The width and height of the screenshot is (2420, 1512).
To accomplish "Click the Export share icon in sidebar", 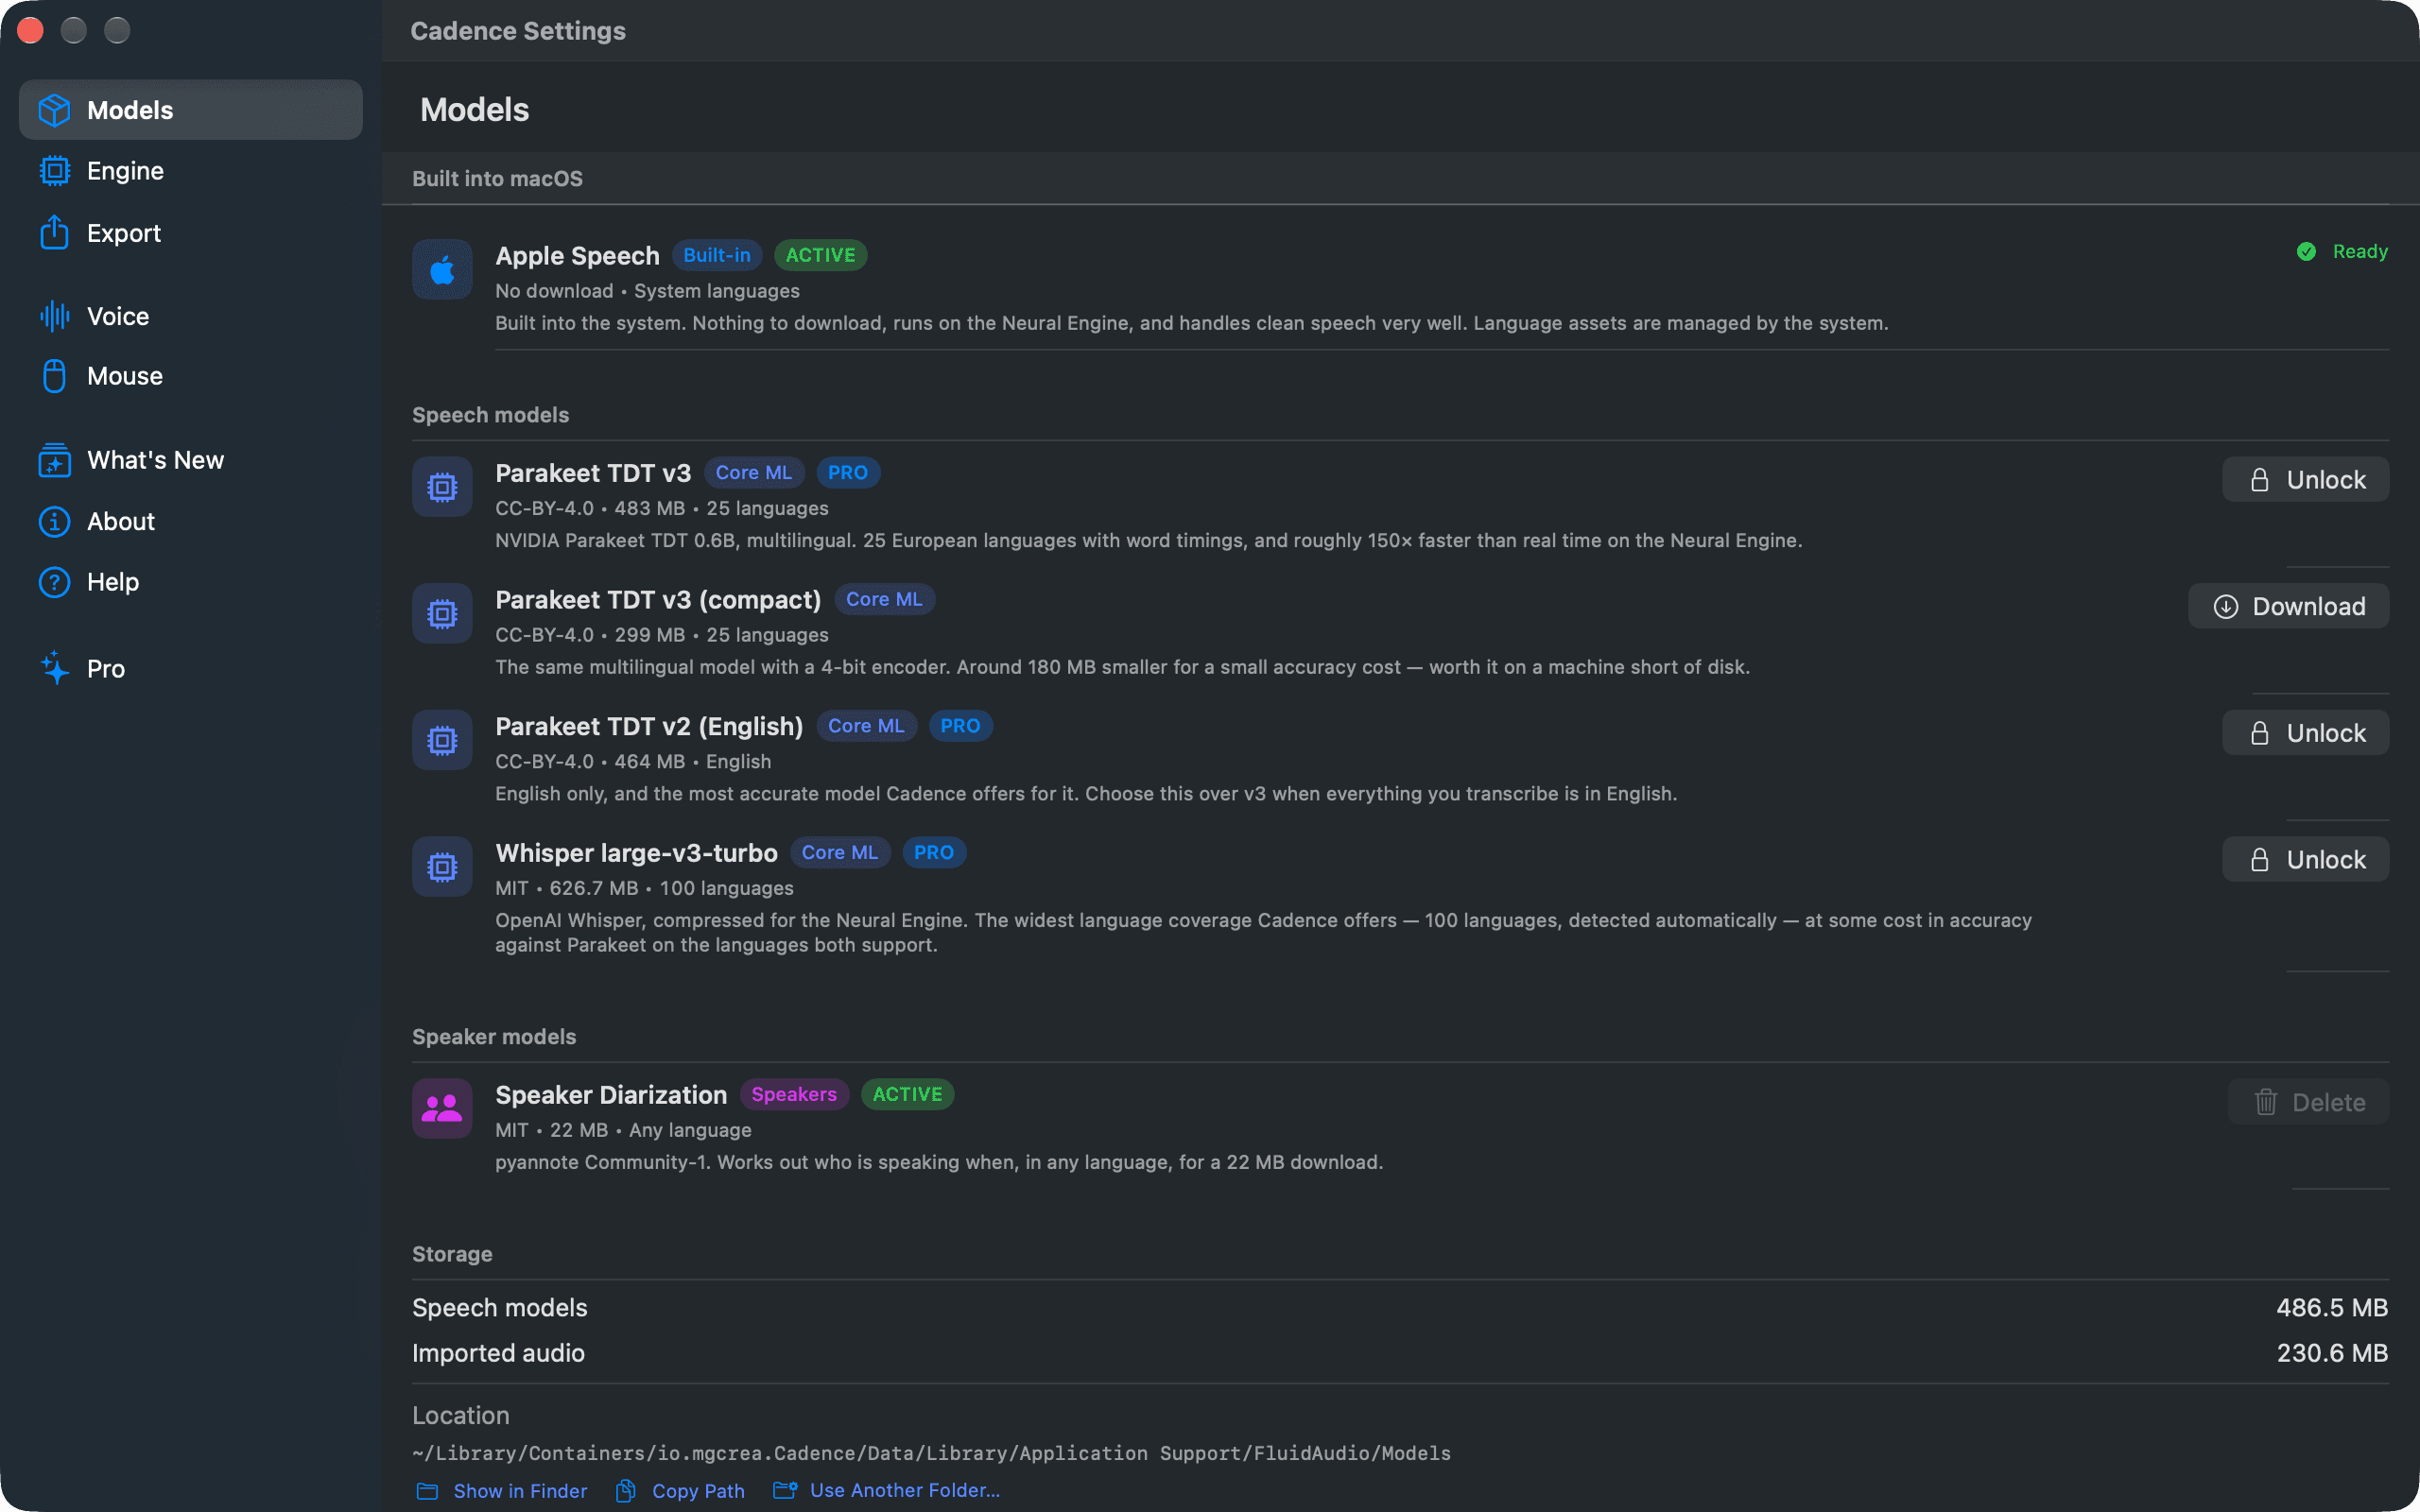I will [54, 232].
